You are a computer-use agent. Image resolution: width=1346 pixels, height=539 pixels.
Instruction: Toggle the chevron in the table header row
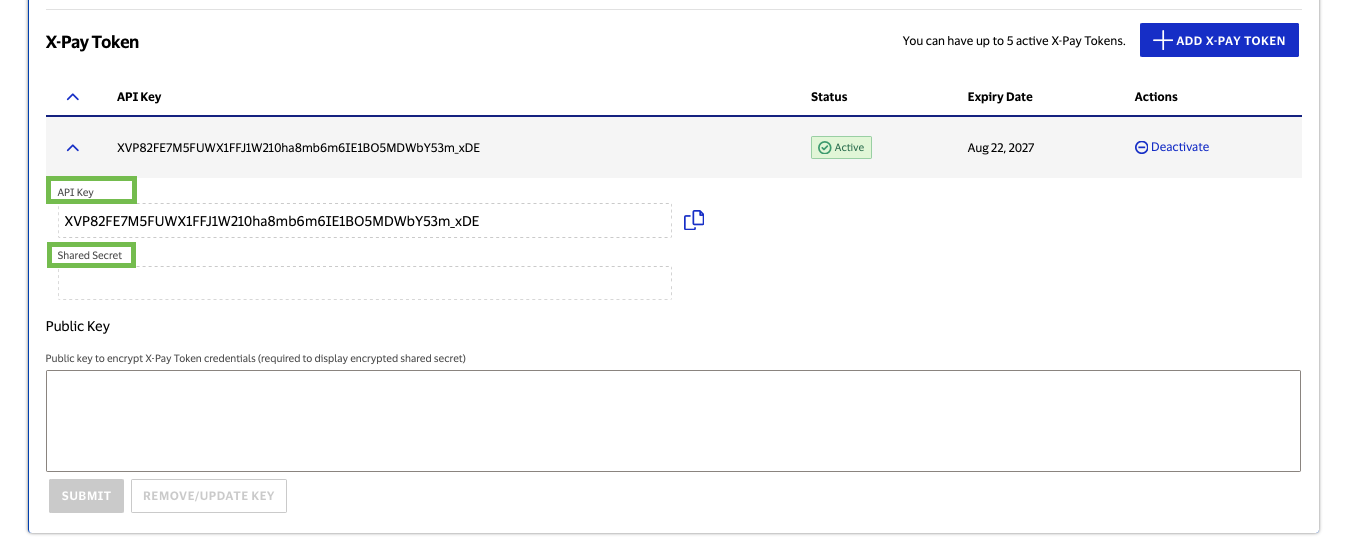pyautogui.click(x=72, y=97)
